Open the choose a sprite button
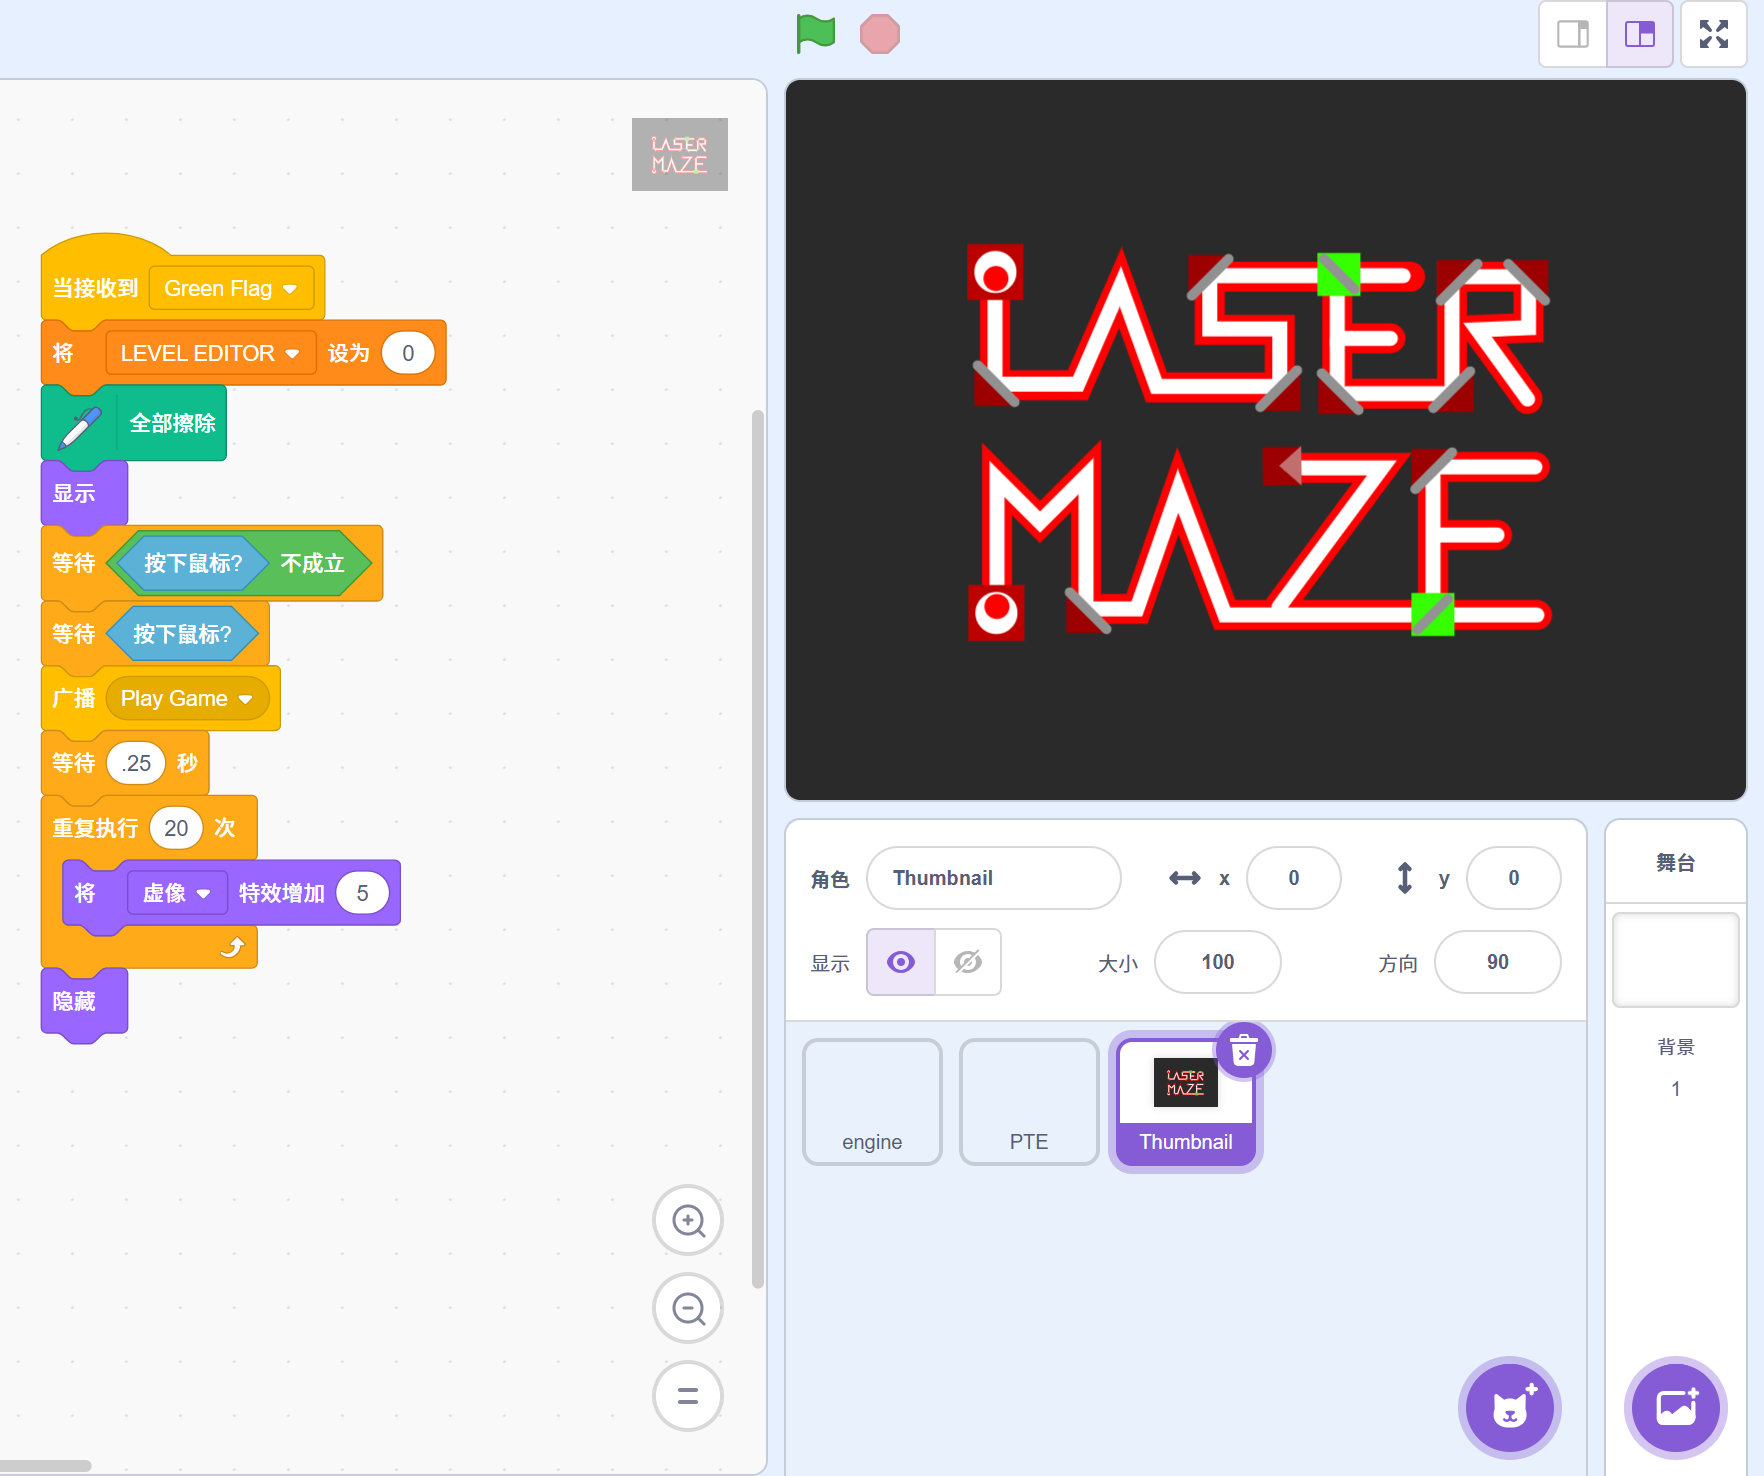The height and width of the screenshot is (1476, 1764). (x=1509, y=1407)
